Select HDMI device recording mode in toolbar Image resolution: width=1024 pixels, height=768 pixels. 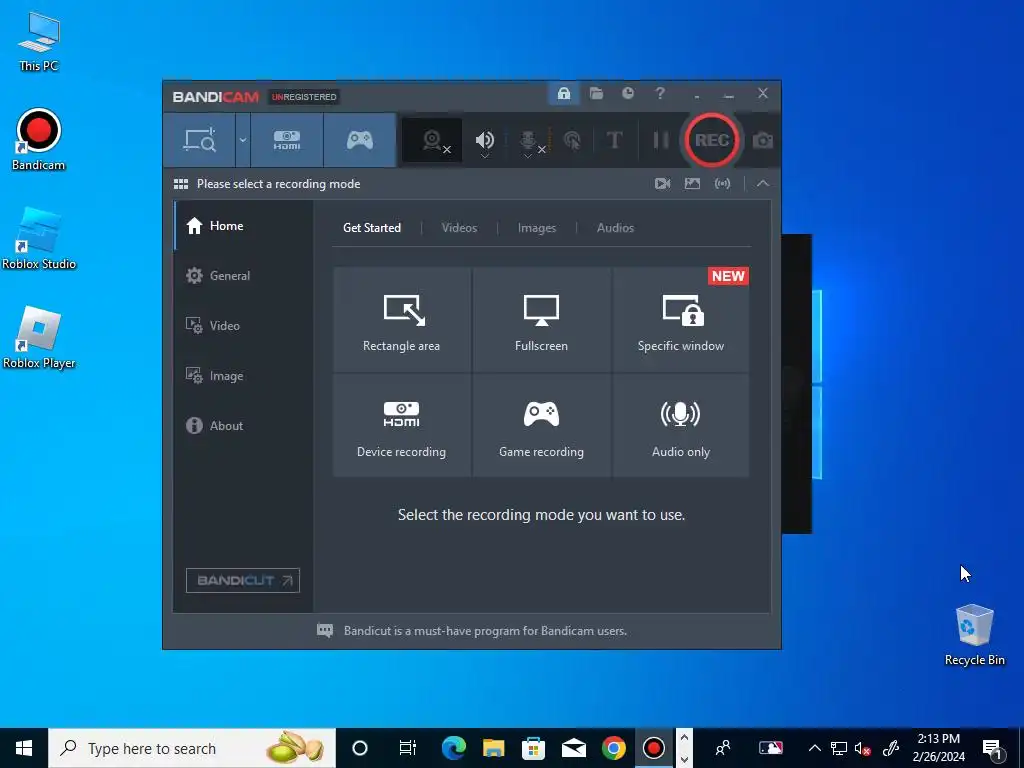(x=287, y=140)
